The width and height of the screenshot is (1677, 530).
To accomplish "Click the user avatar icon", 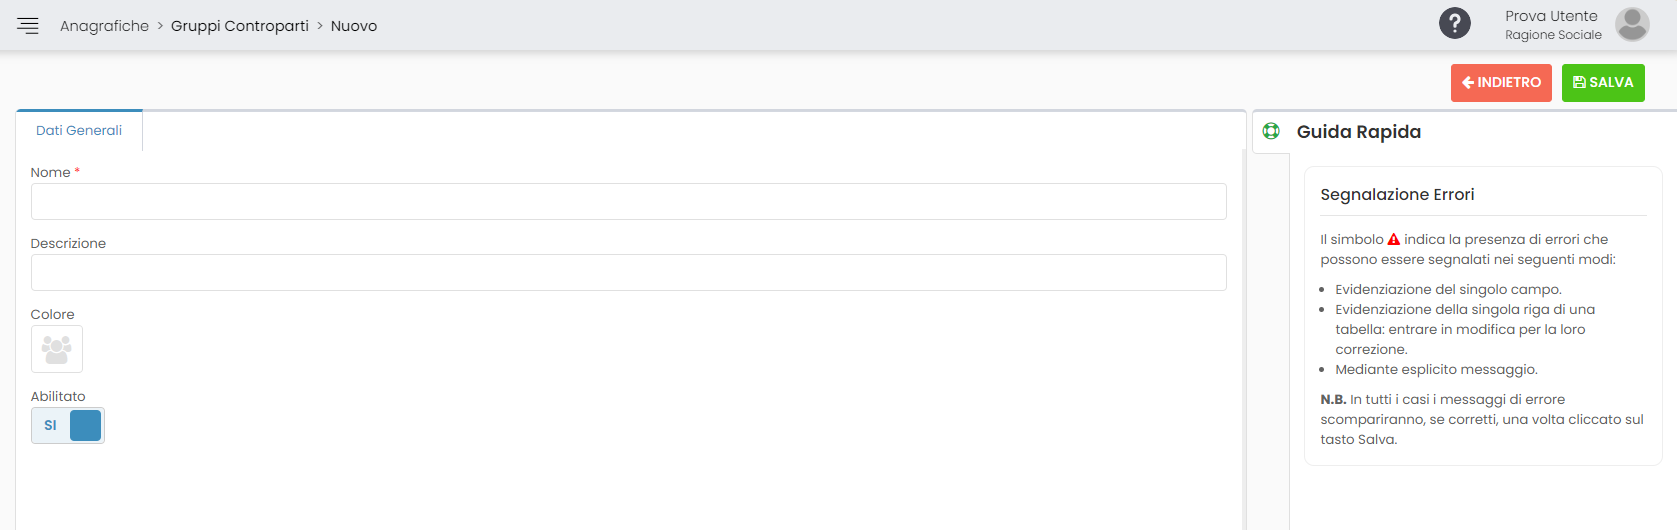I will [1632, 24].
